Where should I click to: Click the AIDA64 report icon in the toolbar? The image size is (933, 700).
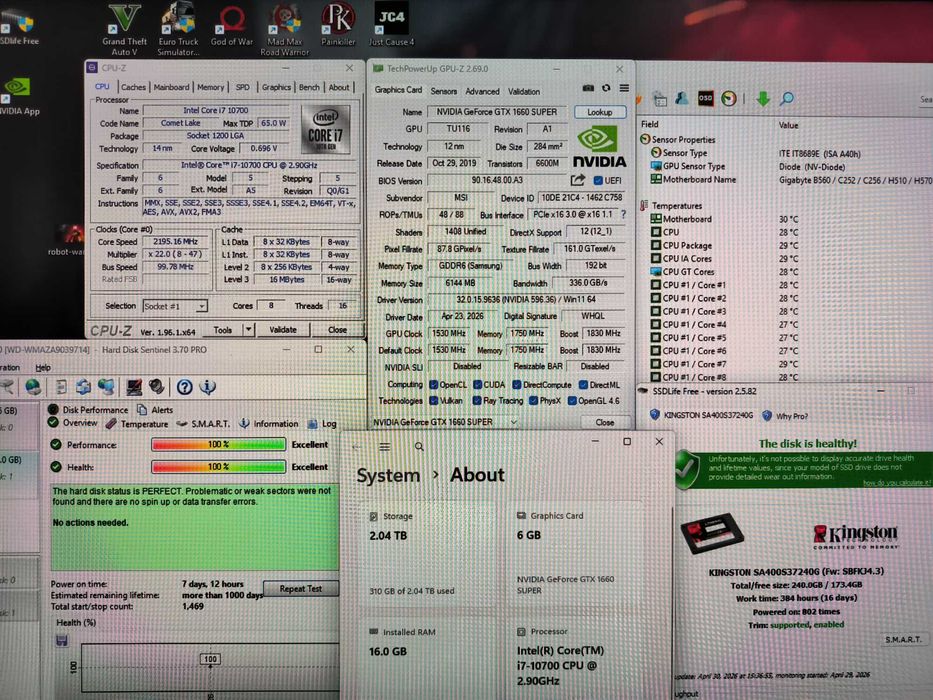(659, 99)
